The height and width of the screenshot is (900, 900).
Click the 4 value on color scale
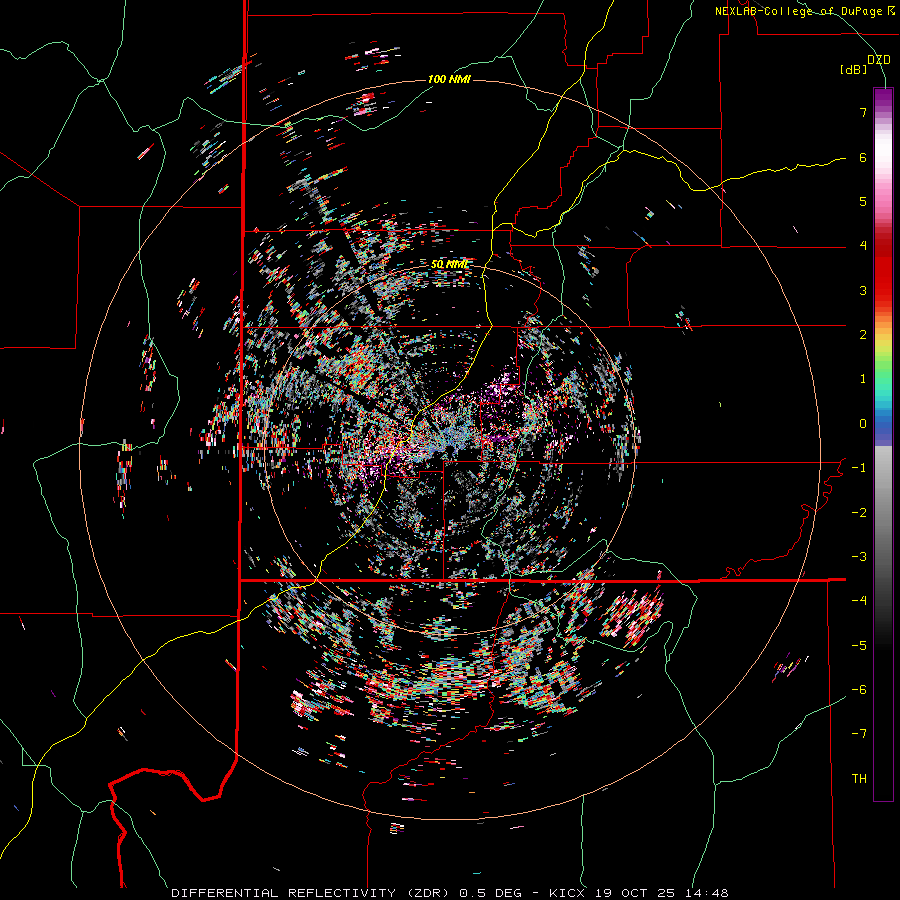tap(863, 246)
